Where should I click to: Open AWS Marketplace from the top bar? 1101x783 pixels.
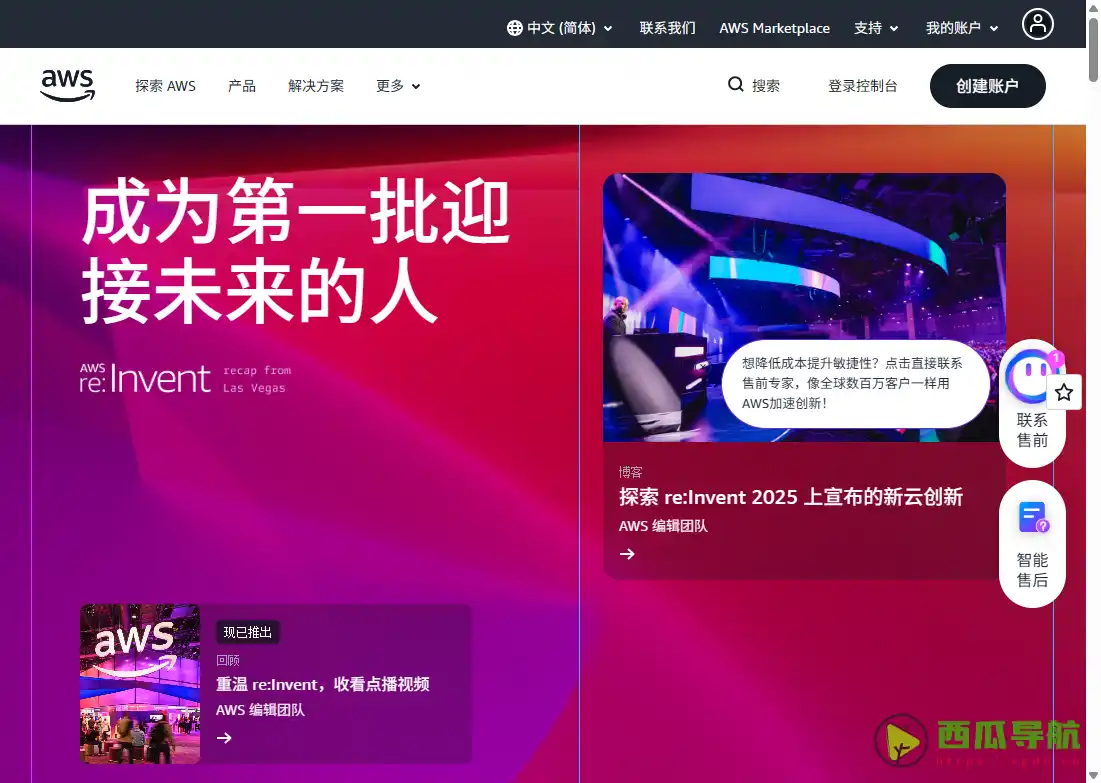coord(774,28)
